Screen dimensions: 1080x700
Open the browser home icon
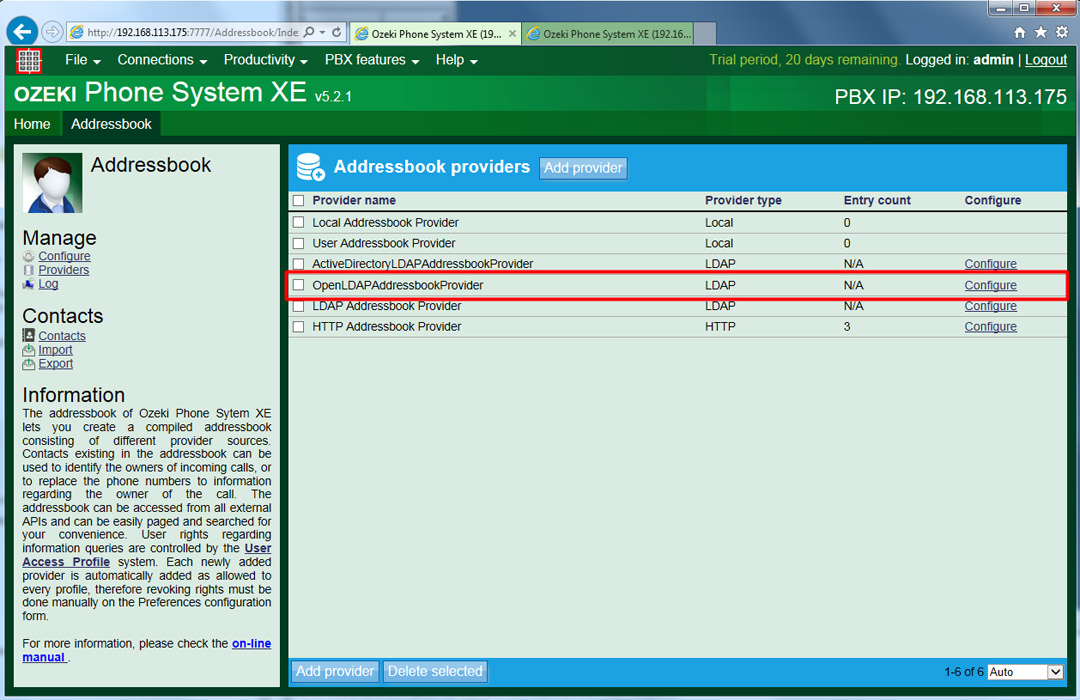pyautogui.click(x=1020, y=32)
